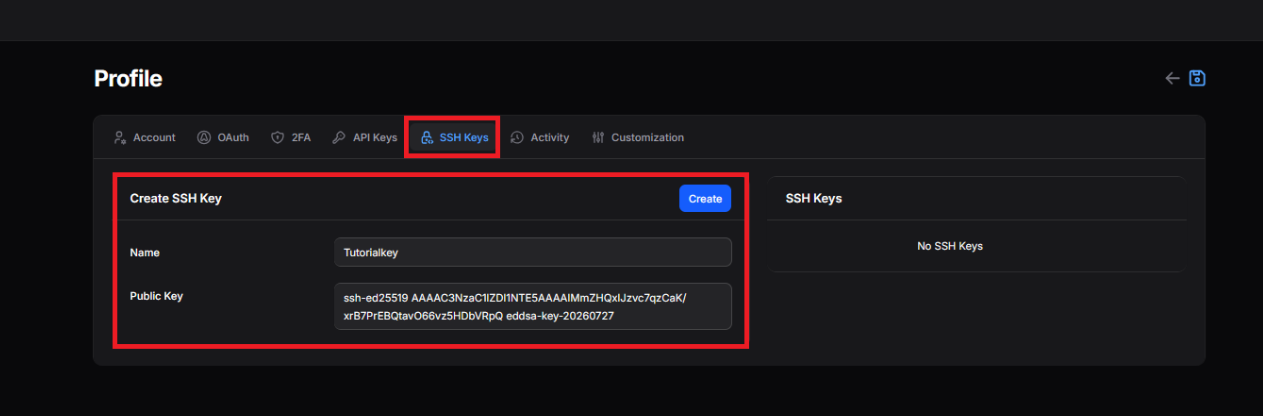Focus the Name input with Tutorialkey

pyautogui.click(x=533, y=252)
